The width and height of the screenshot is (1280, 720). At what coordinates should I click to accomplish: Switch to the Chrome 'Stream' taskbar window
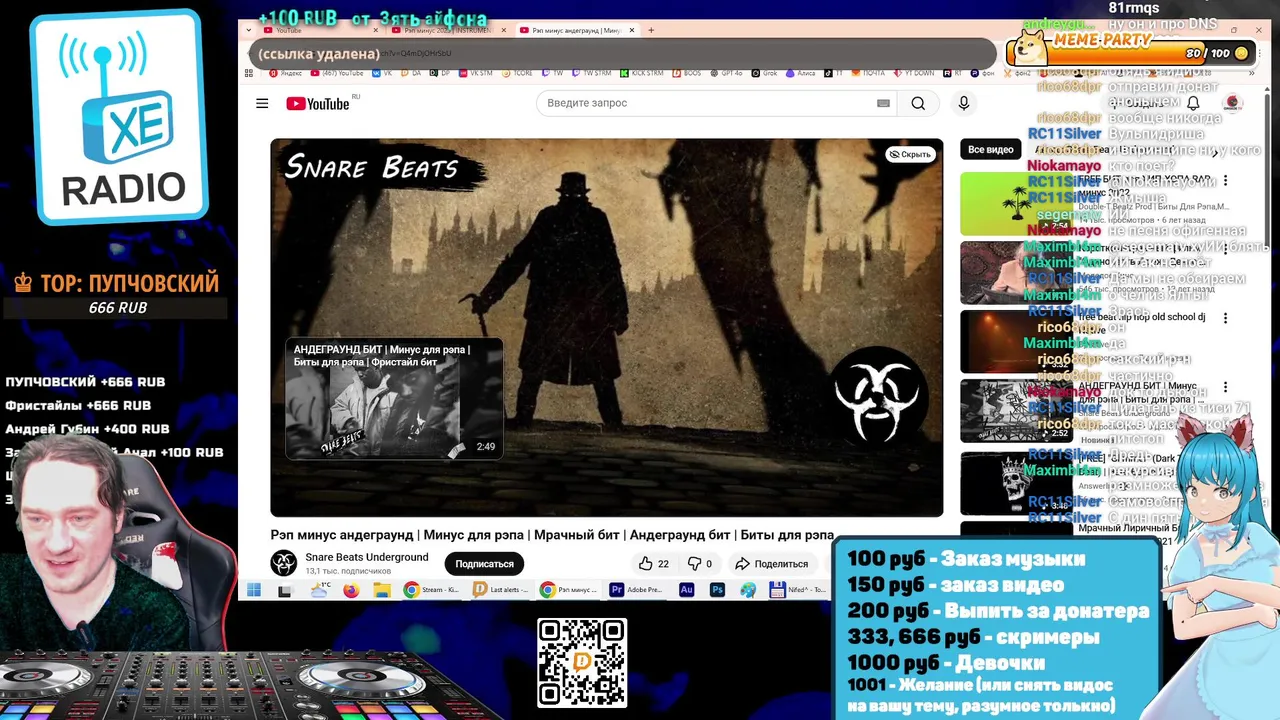click(x=432, y=591)
